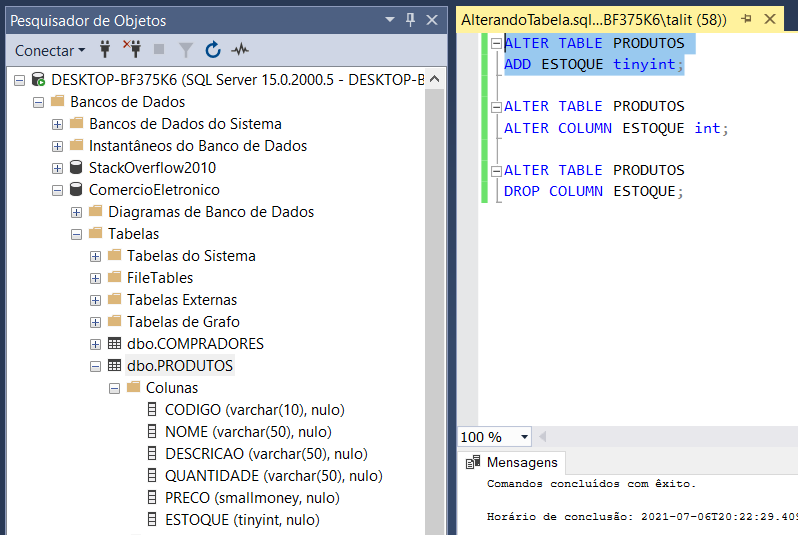798x535 pixels.
Task: Select the DESKTOP-BF375K6 server icon
Action: [38, 79]
